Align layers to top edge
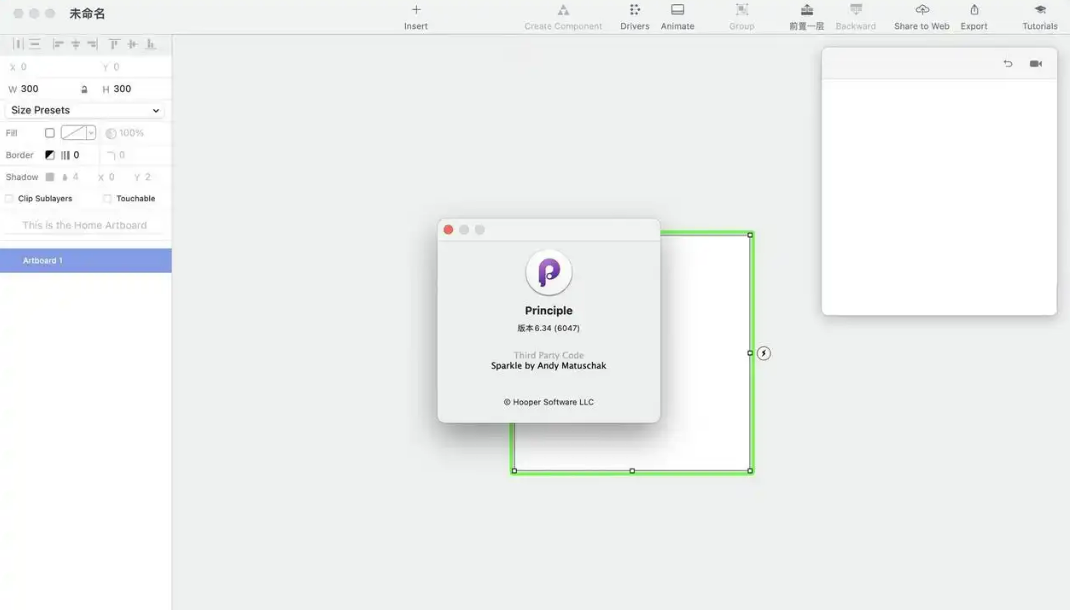Screen dimensions: 1070x610 coord(114,44)
